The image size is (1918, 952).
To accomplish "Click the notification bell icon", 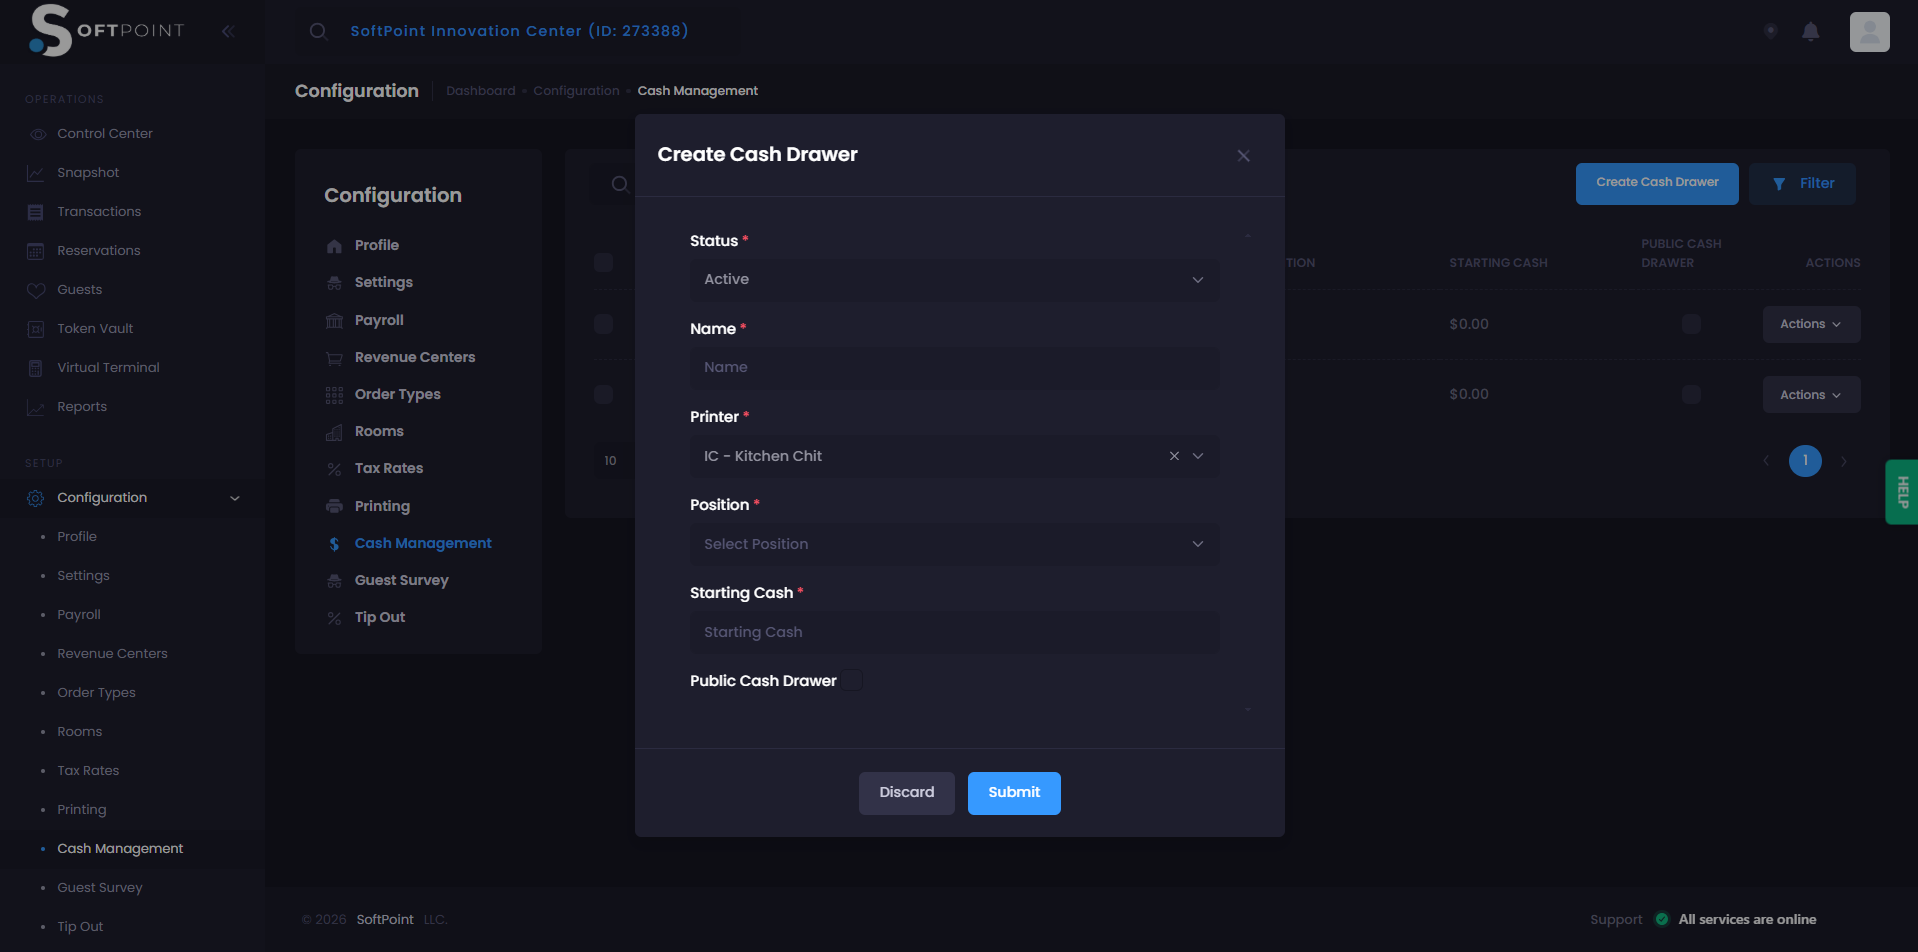I will (1810, 32).
